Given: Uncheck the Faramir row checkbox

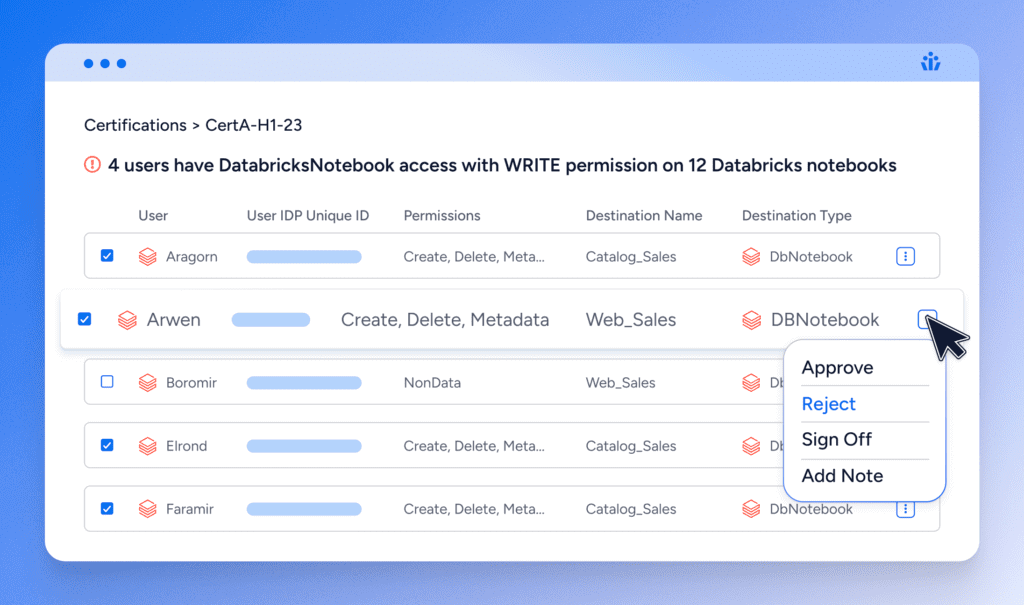Looking at the screenshot, I should pyautogui.click(x=107, y=509).
